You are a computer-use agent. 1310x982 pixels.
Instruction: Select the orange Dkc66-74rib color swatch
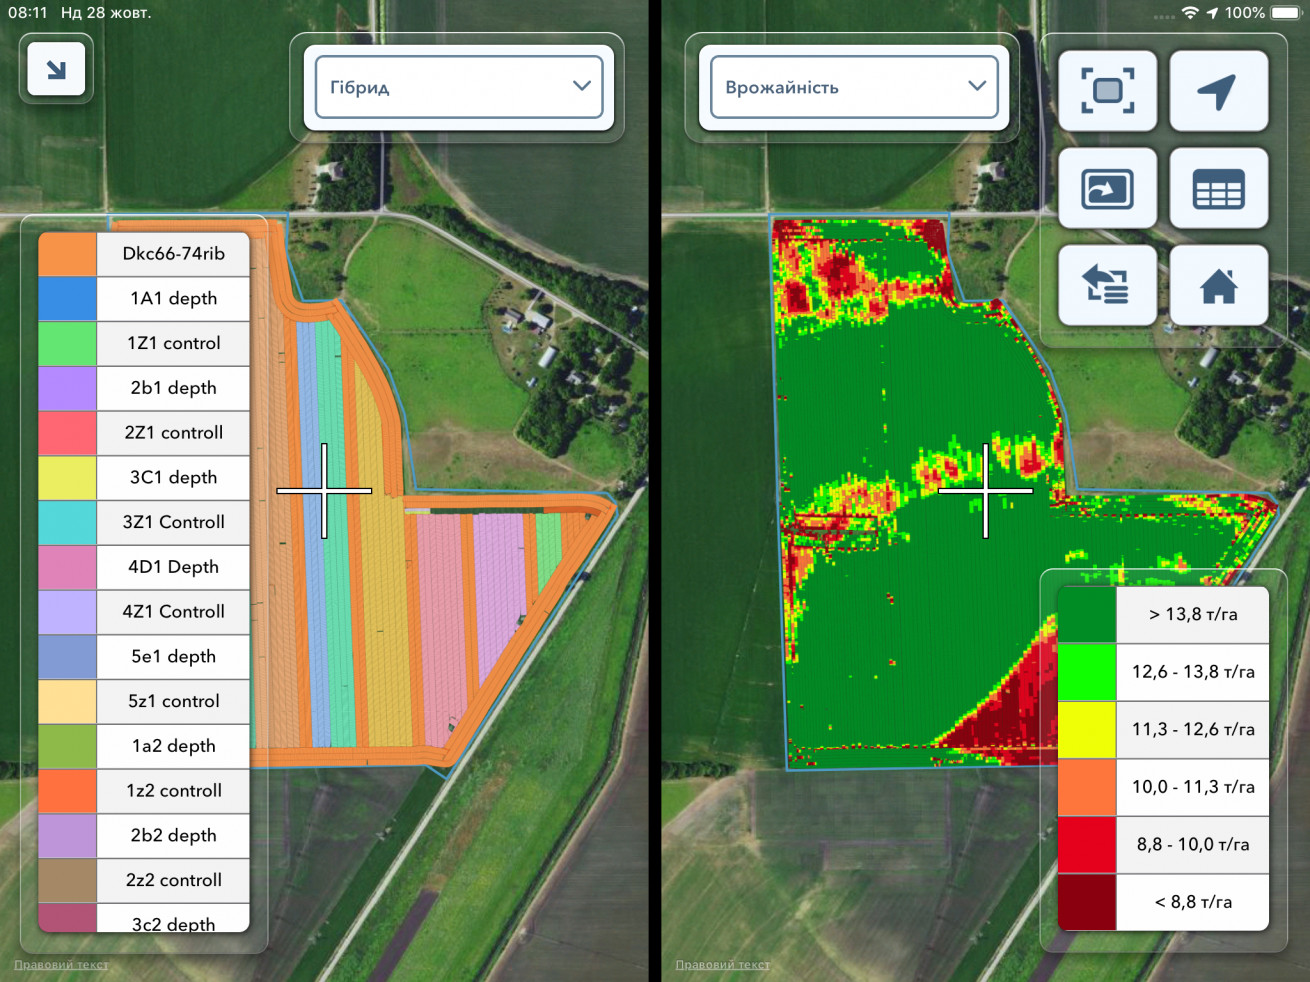click(67, 254)
